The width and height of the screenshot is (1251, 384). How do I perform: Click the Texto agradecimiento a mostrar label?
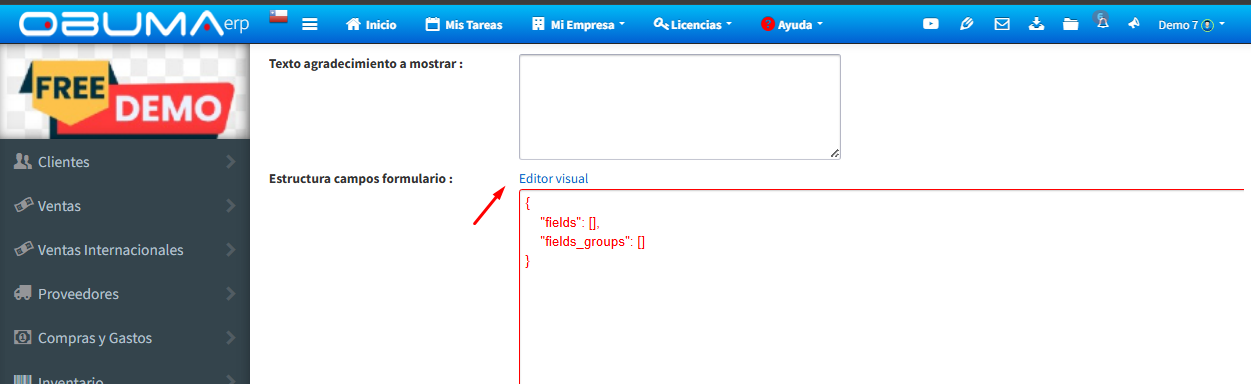pyautogui.click(x=366, y=64)
